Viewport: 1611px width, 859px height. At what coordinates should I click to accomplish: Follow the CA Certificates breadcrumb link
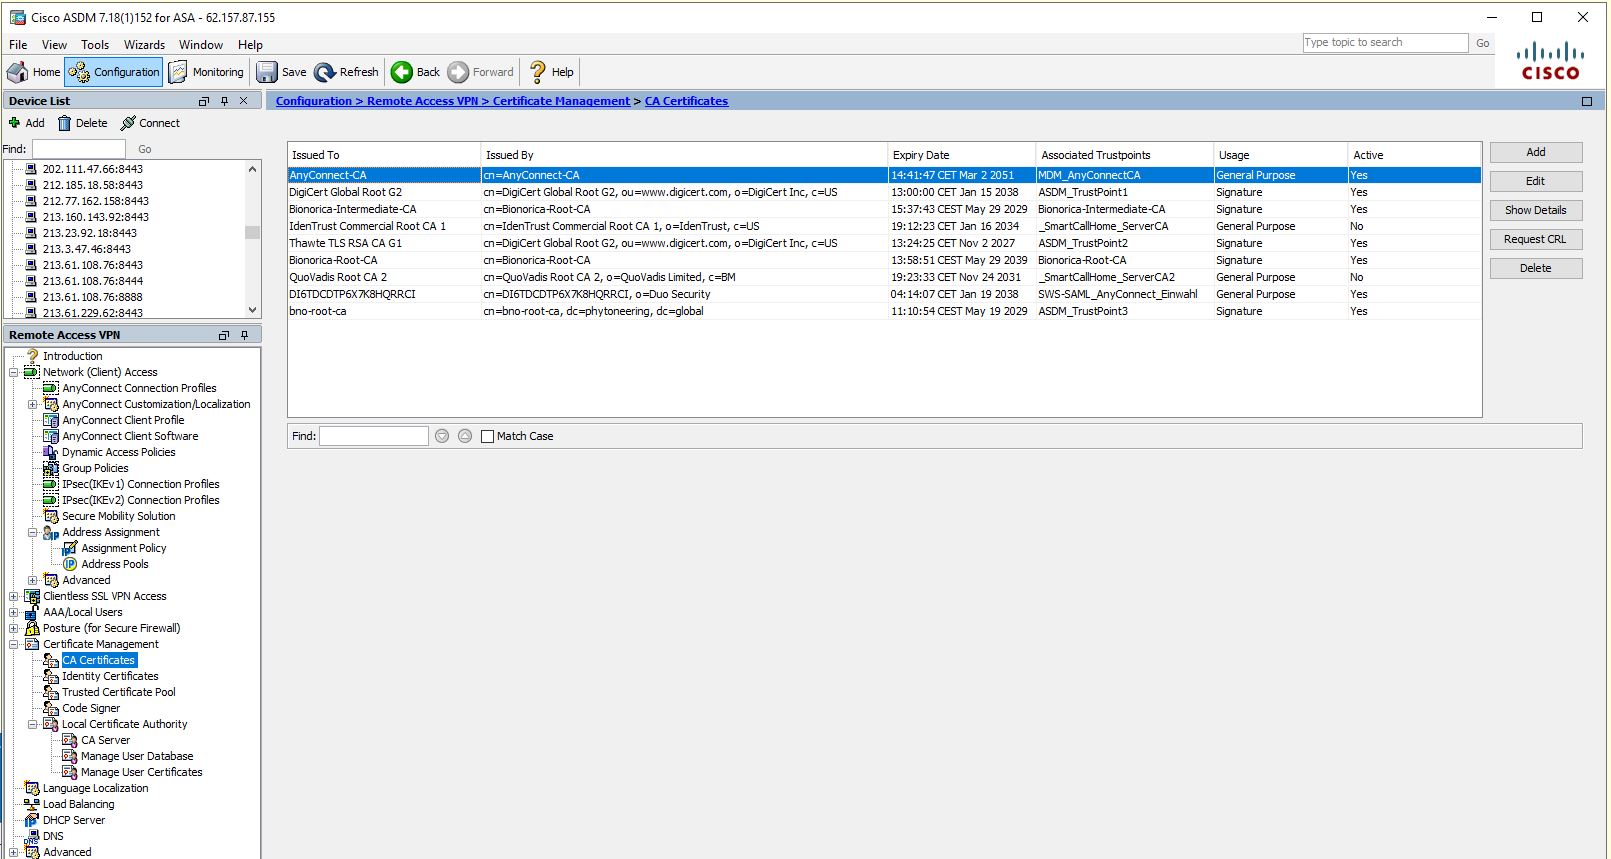pyautogui.click(x=686, y=101)
